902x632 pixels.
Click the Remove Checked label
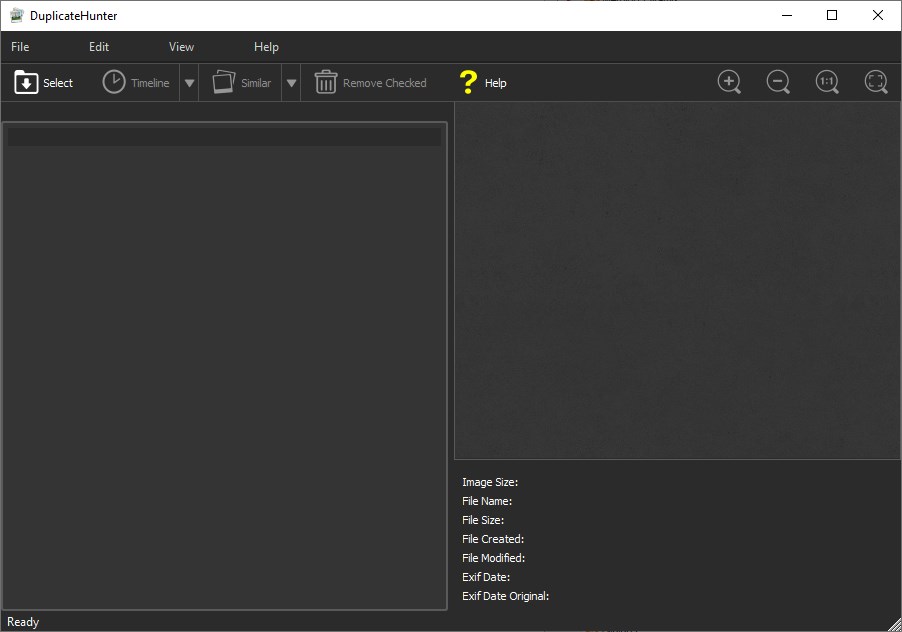point(385,83)
